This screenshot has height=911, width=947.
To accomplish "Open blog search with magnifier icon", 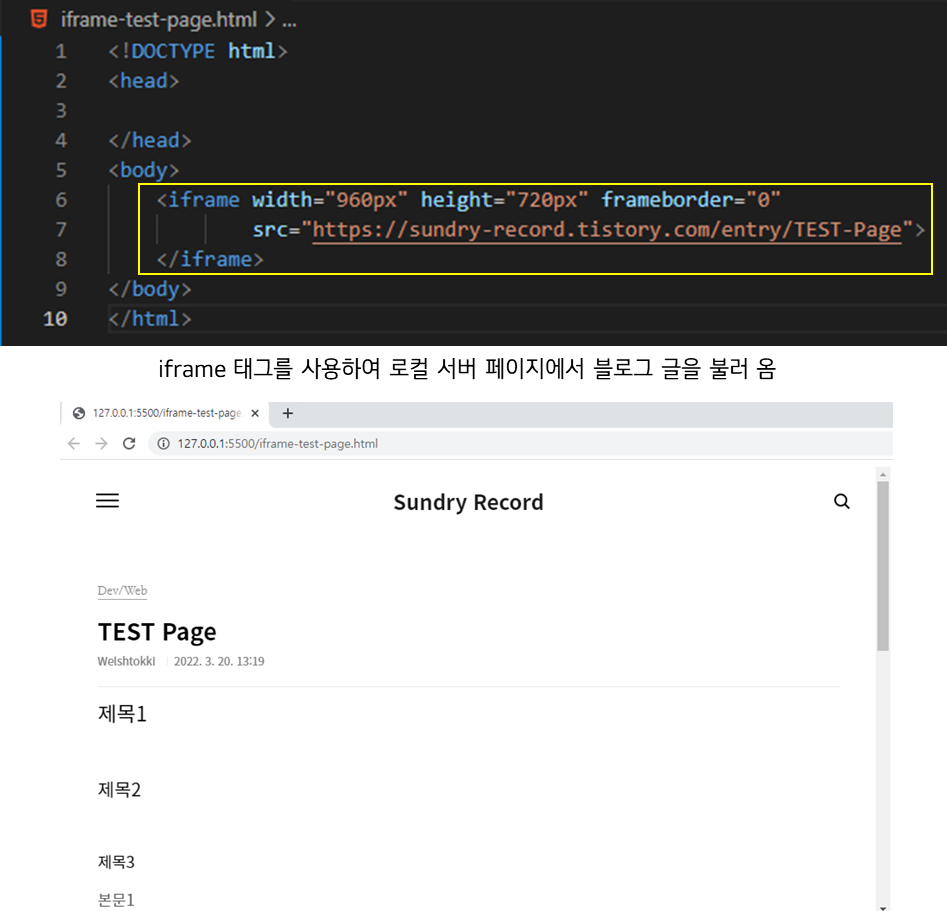I will point(842,501).
